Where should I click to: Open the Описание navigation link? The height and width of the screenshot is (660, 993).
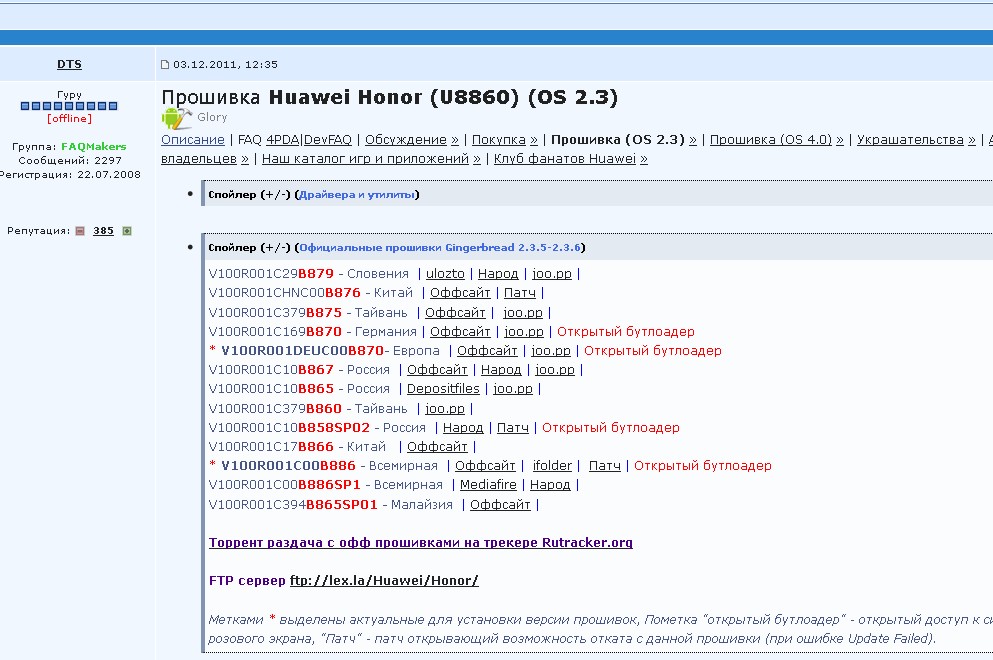193,139
